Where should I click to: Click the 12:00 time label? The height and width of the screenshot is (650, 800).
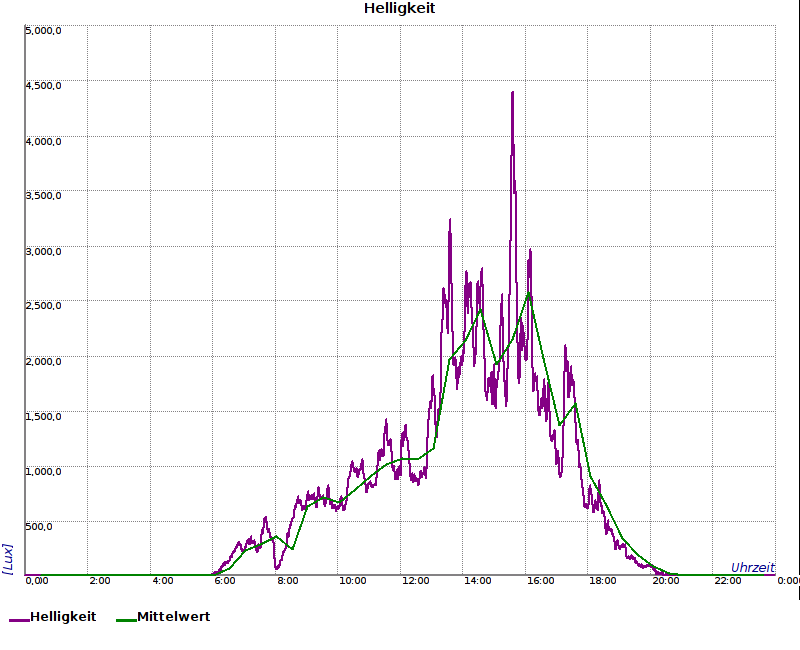tap(415, 581)
